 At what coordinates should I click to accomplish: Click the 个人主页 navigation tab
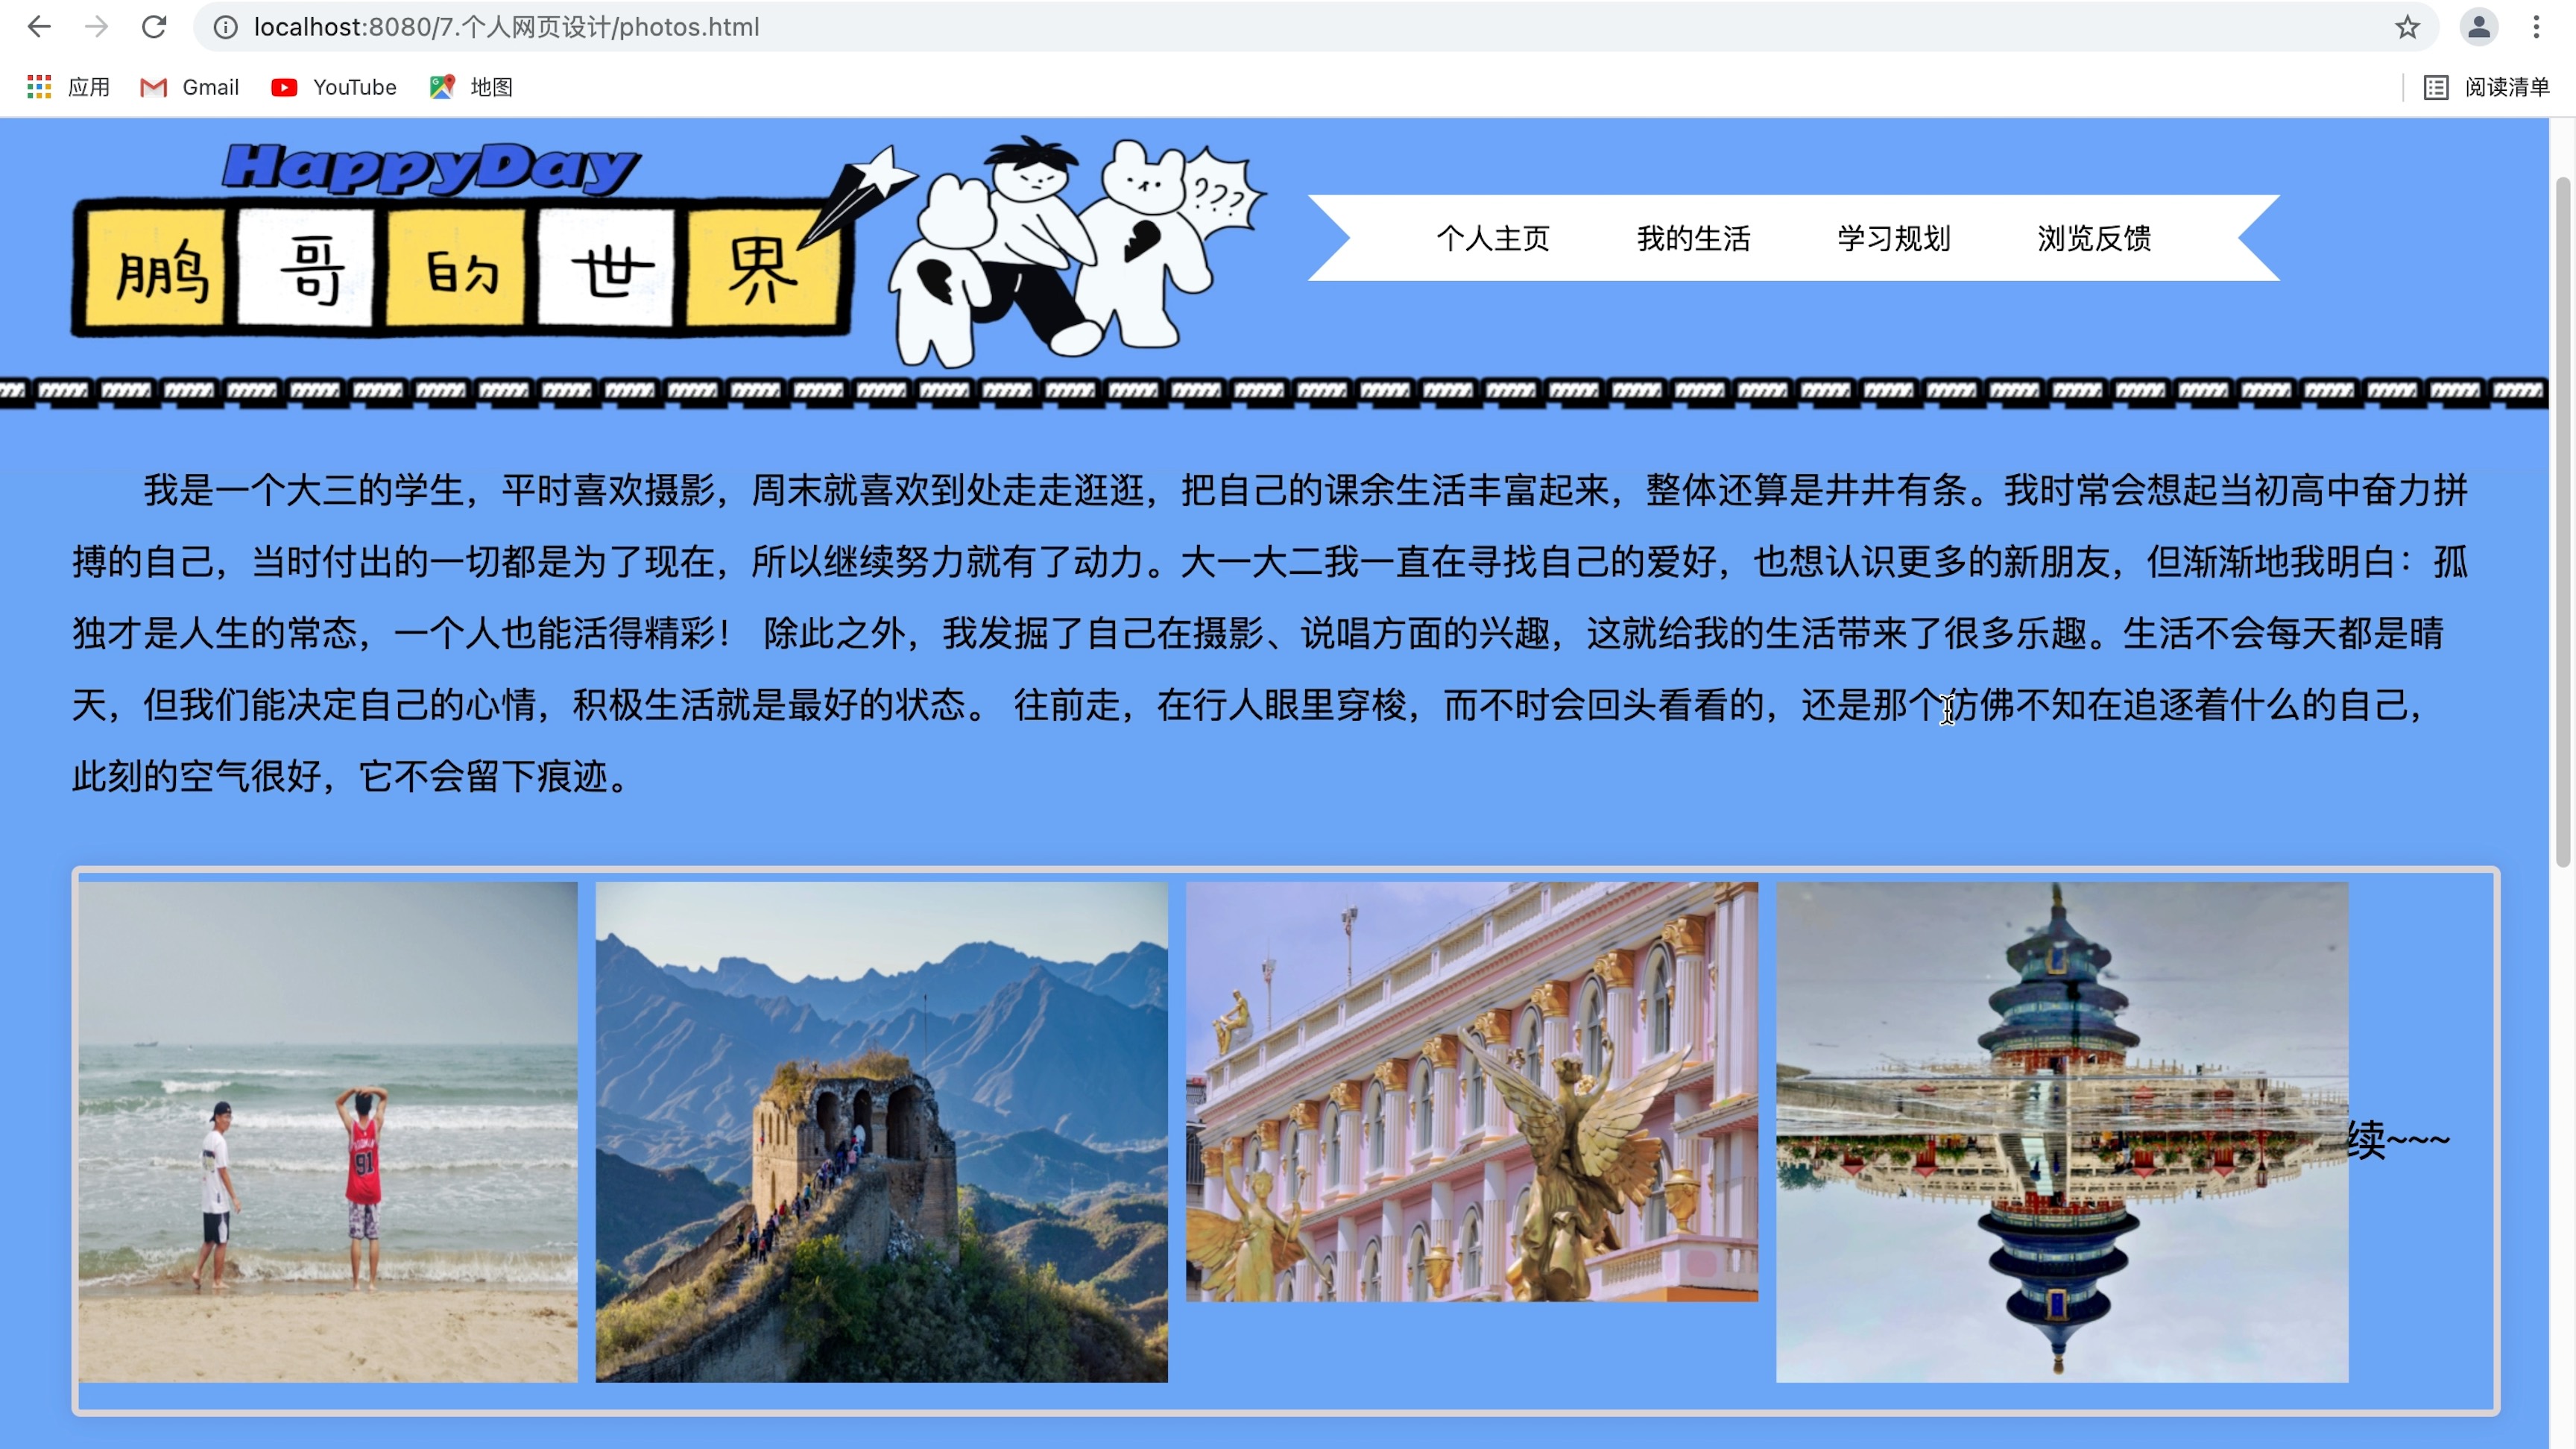click(x=1493, y=236)
